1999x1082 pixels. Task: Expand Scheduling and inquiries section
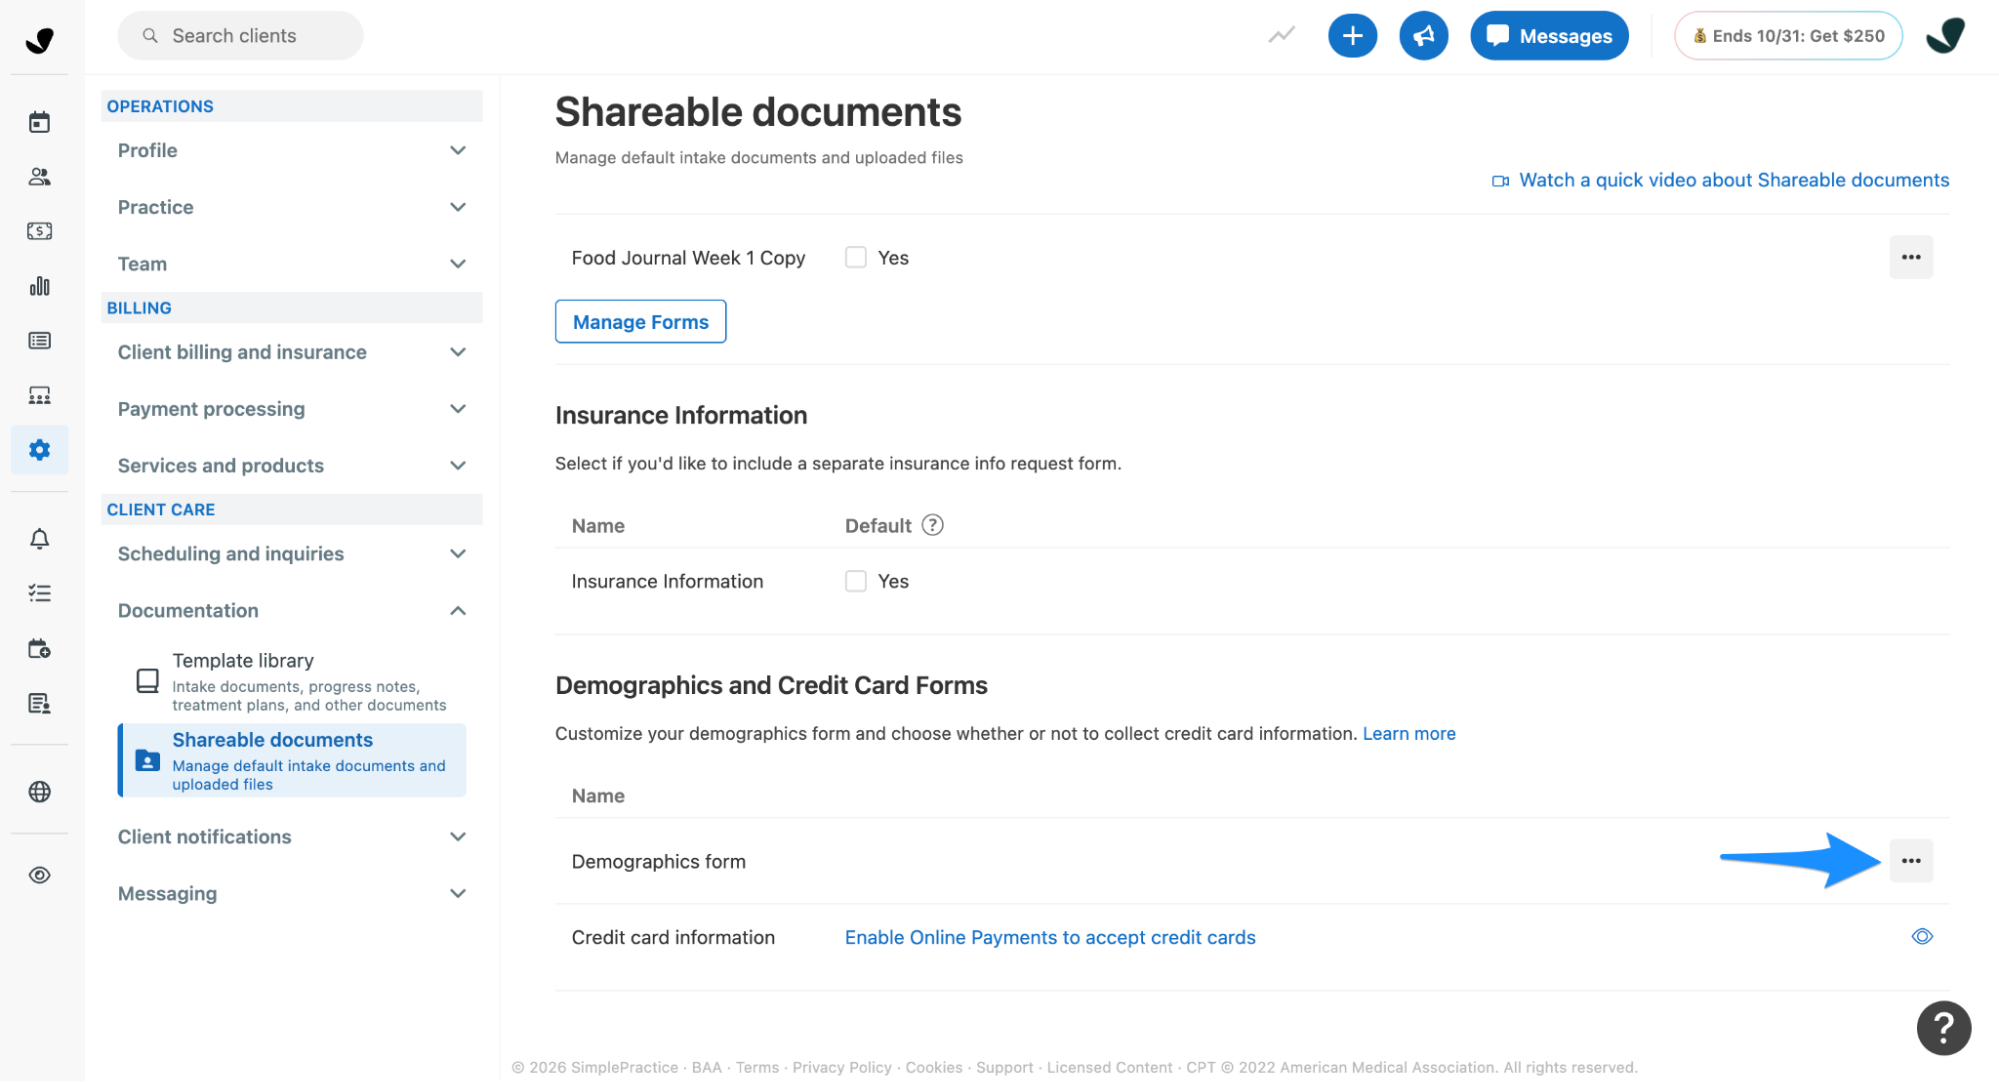(x=291, y=553)
